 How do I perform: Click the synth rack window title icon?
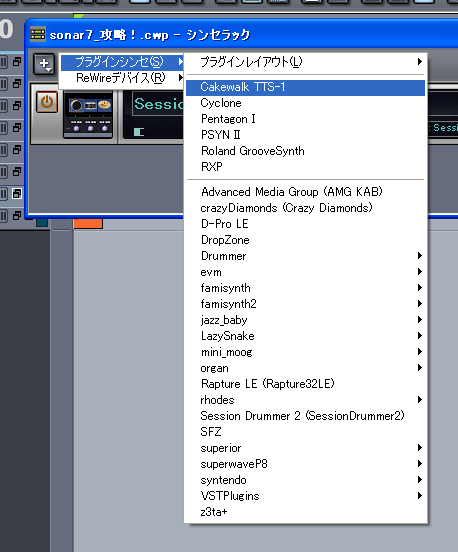pos(38,34)
